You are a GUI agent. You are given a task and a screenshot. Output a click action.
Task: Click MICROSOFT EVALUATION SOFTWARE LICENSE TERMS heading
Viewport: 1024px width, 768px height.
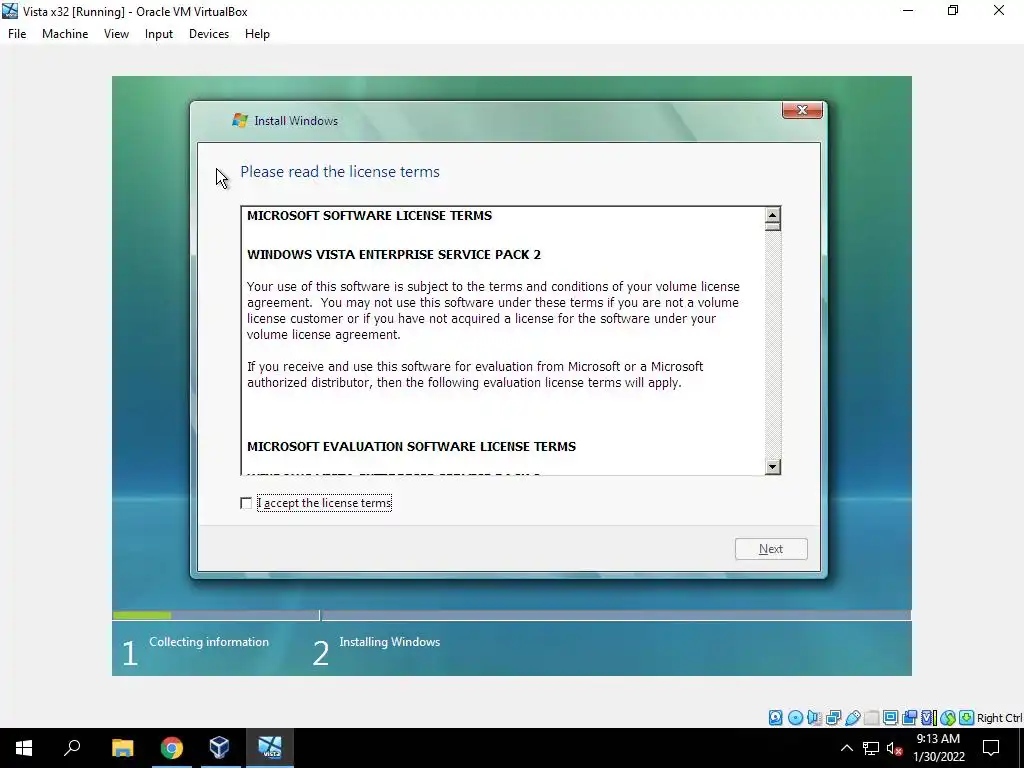(x=411, y=447)
